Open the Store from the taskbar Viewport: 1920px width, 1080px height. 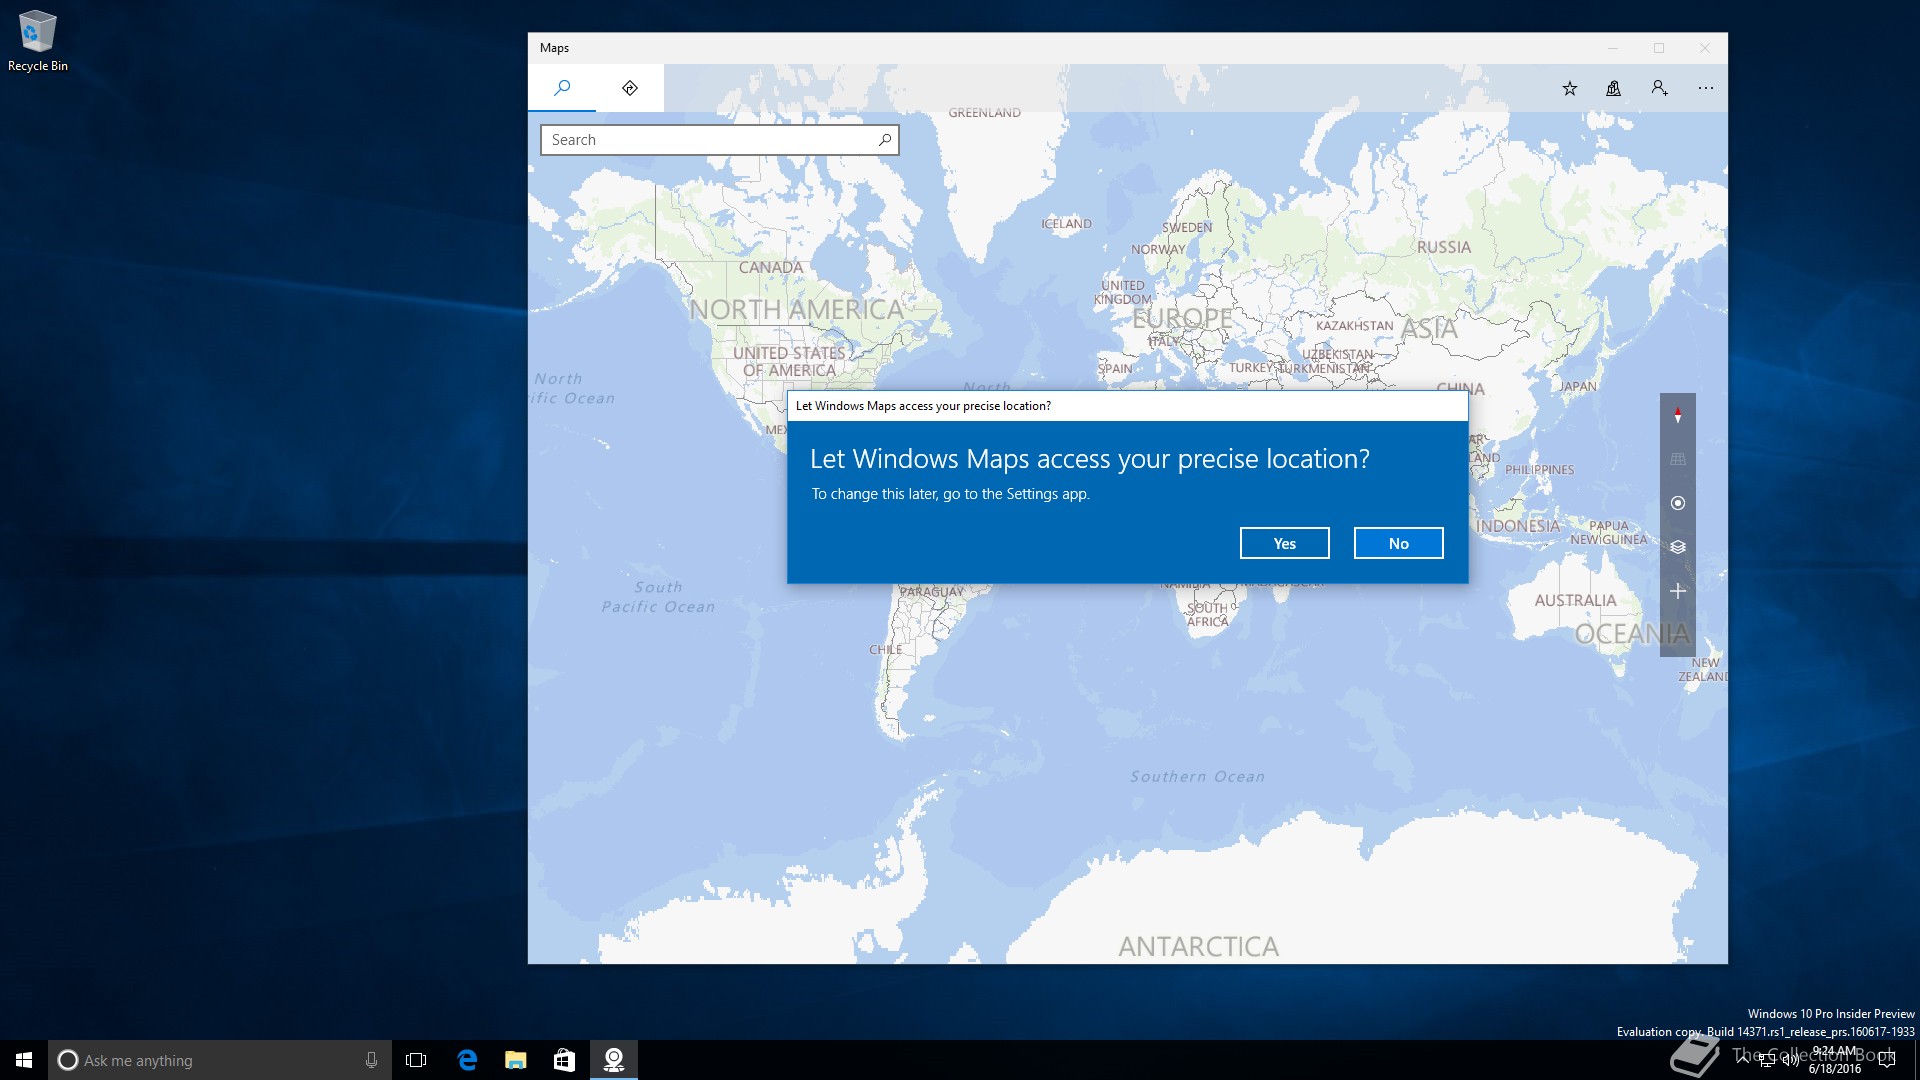click(565, 1060)
